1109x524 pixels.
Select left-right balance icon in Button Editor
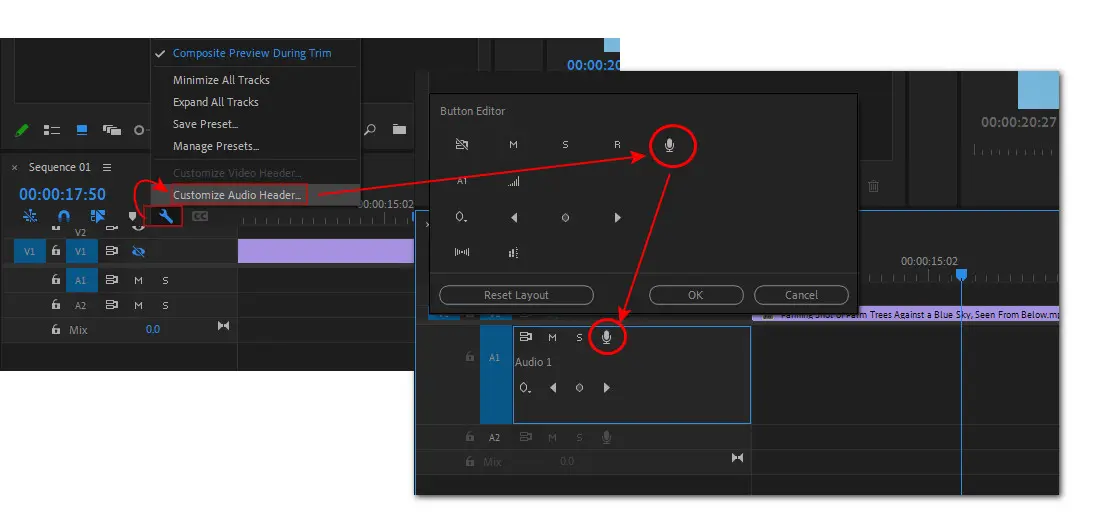click(x=462, y=252)
